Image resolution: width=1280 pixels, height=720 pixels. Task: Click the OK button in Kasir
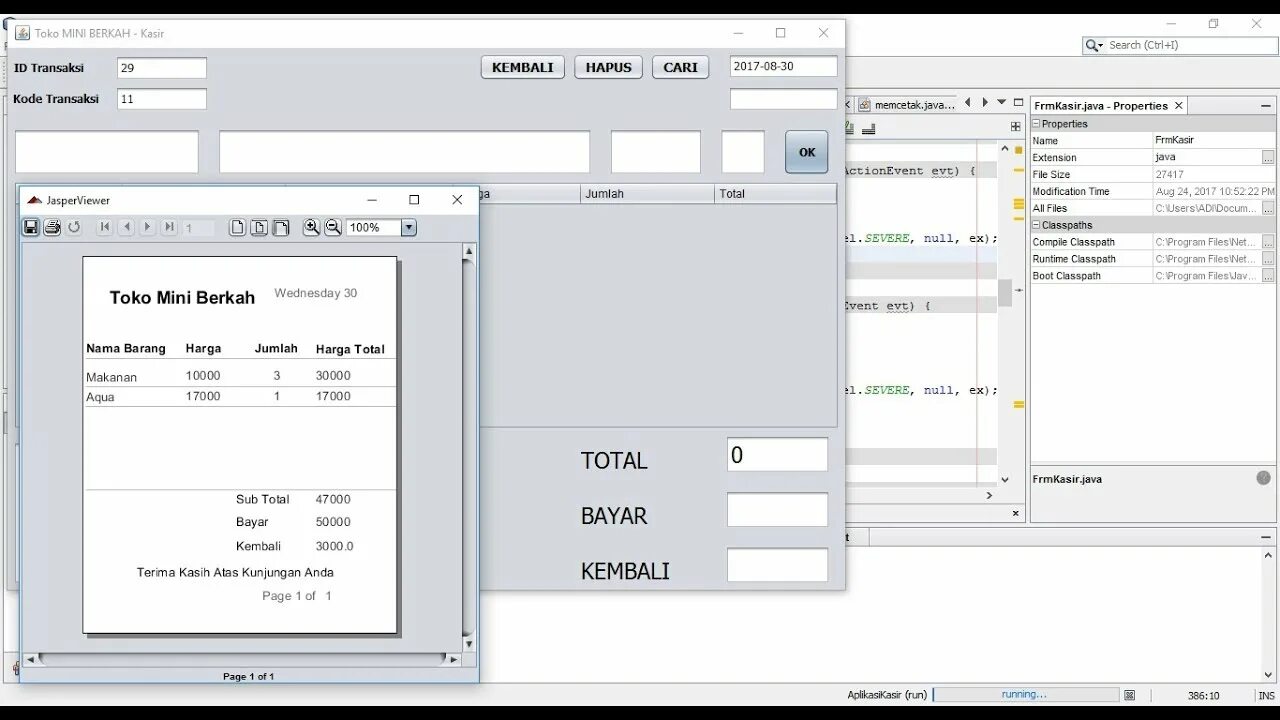[x=807, y=152]
